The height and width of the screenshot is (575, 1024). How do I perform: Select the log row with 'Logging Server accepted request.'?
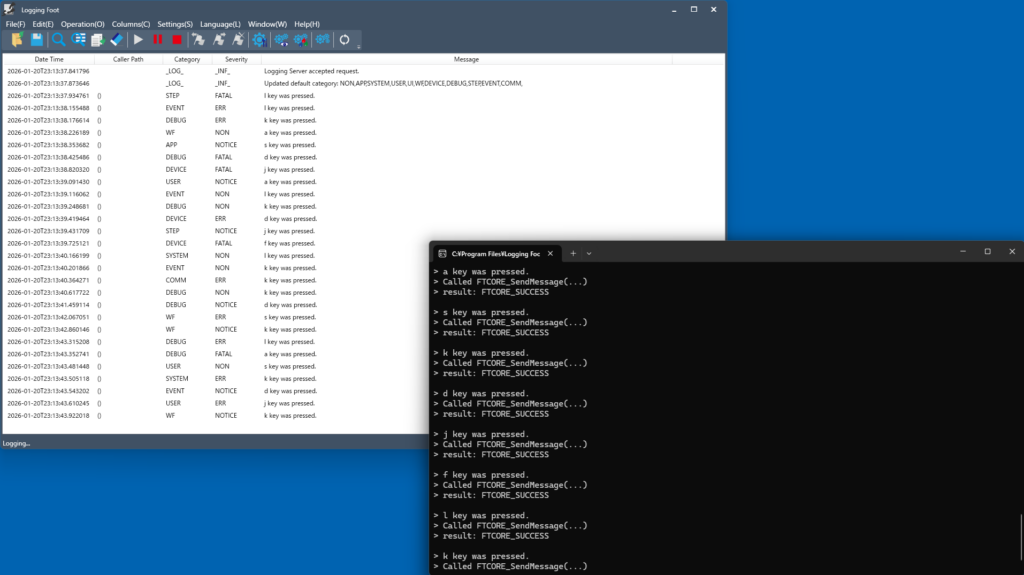(x=311, y=71)
